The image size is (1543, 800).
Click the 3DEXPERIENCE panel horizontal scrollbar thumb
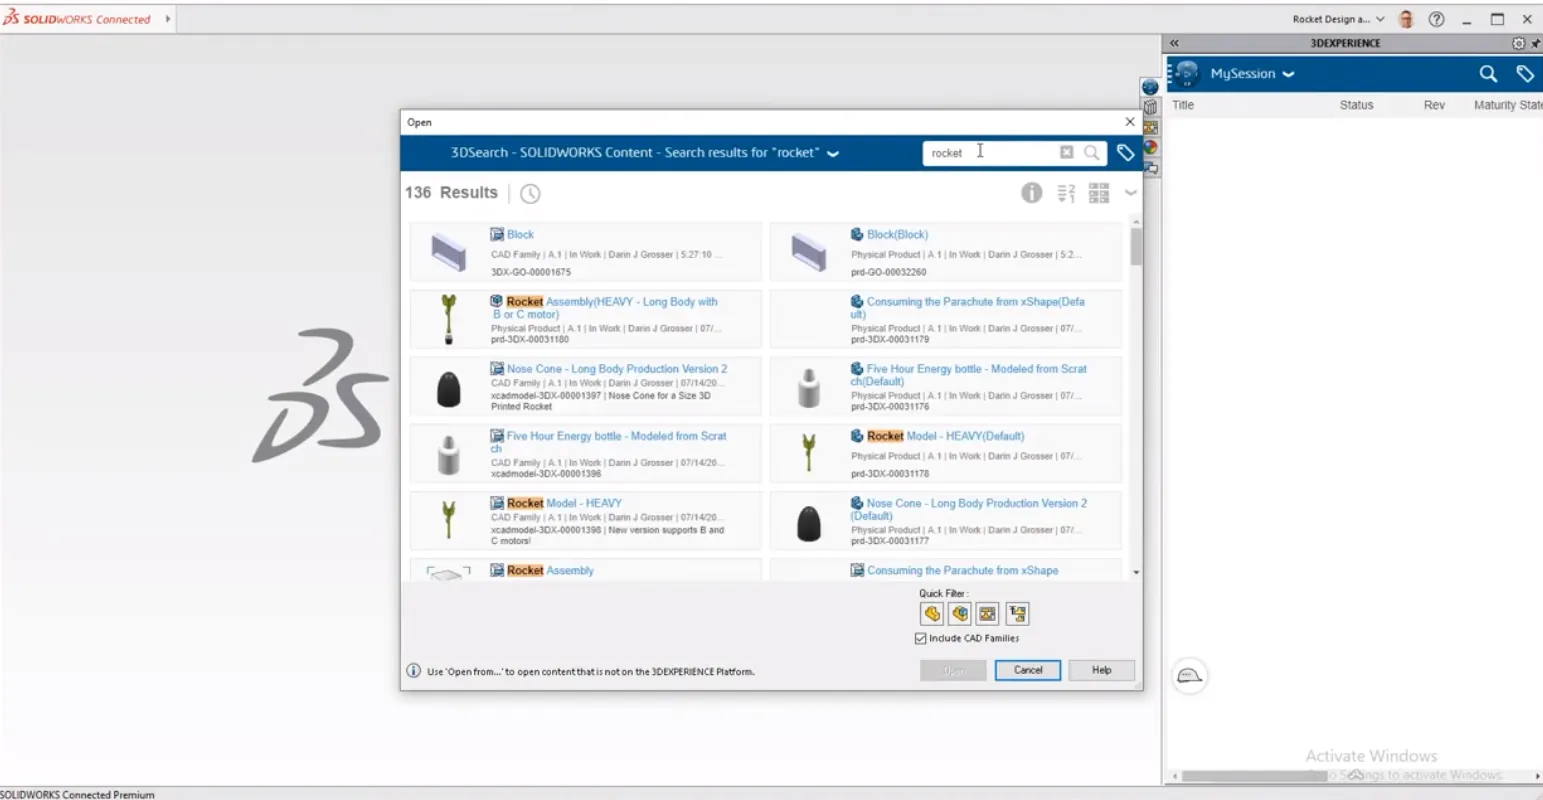[x=1254, y=776]
